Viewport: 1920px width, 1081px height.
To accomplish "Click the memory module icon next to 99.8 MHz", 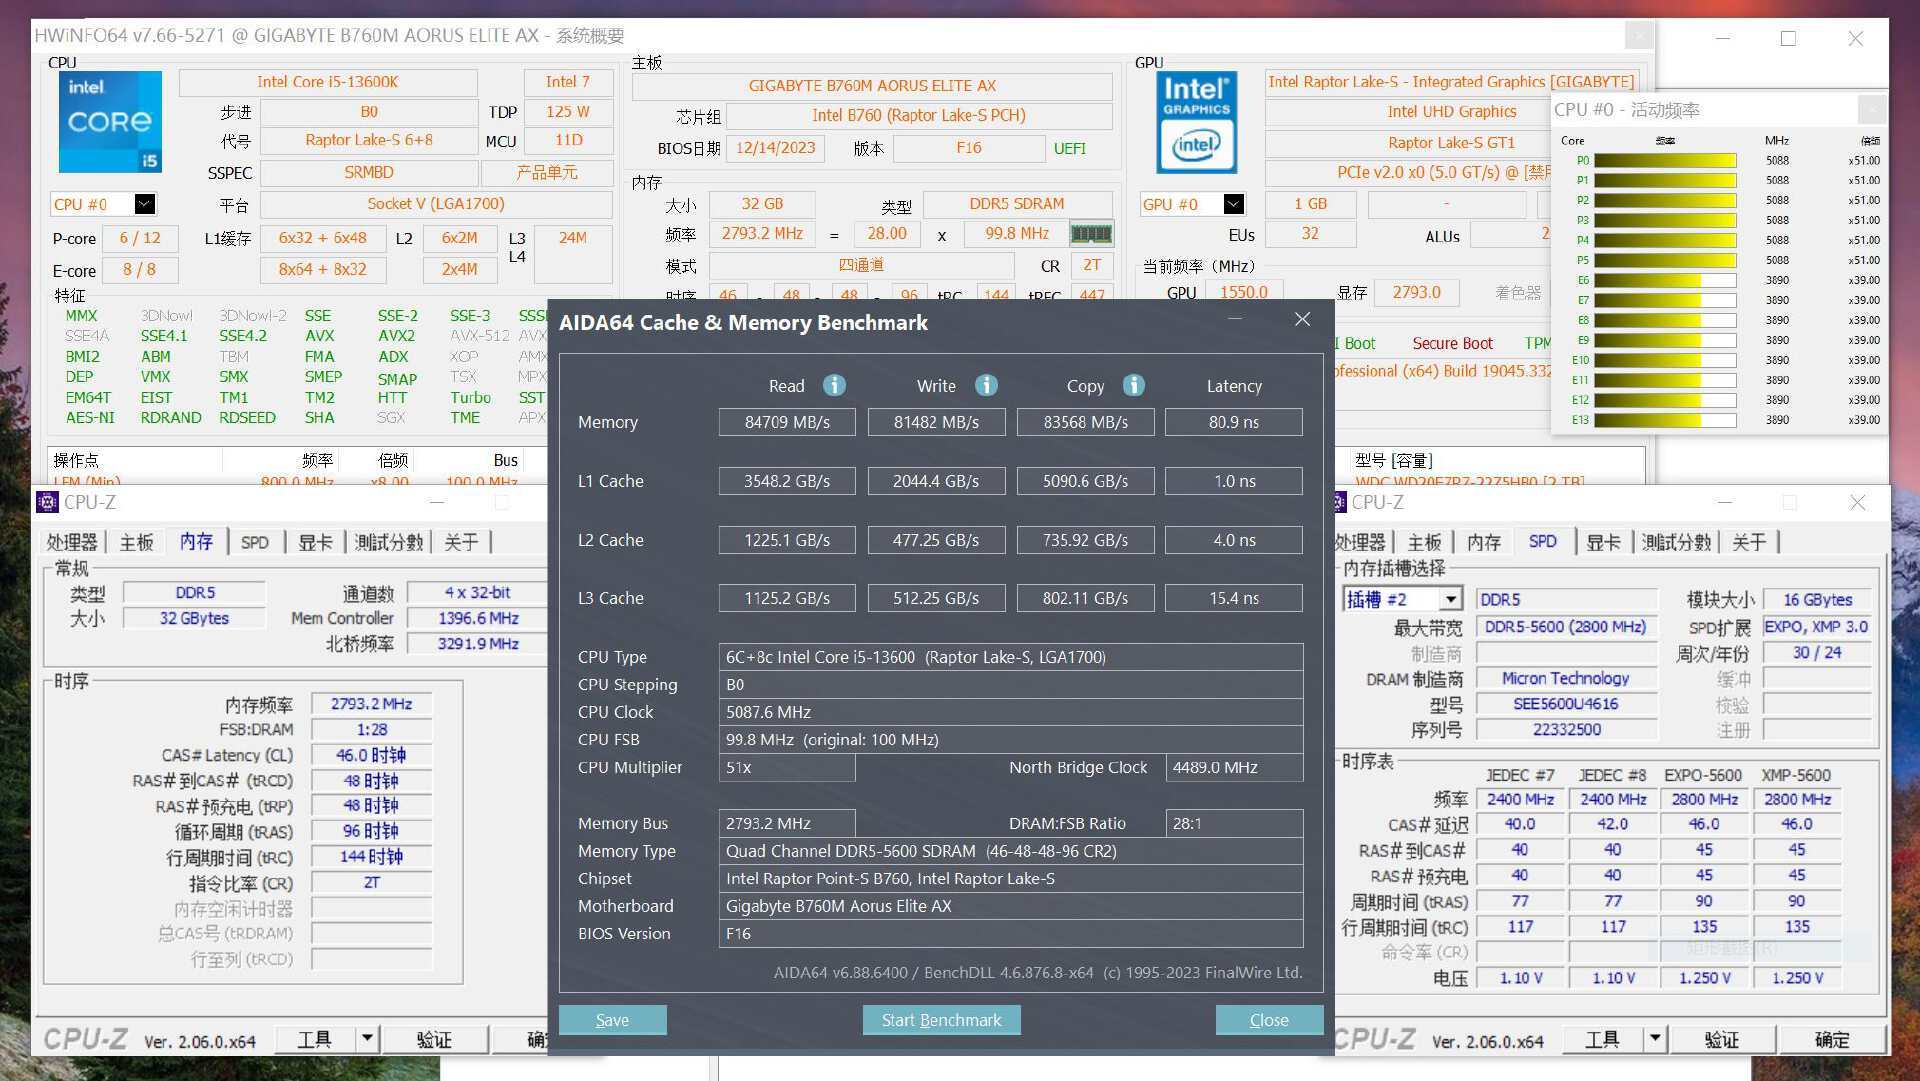I will (1091, 234).
